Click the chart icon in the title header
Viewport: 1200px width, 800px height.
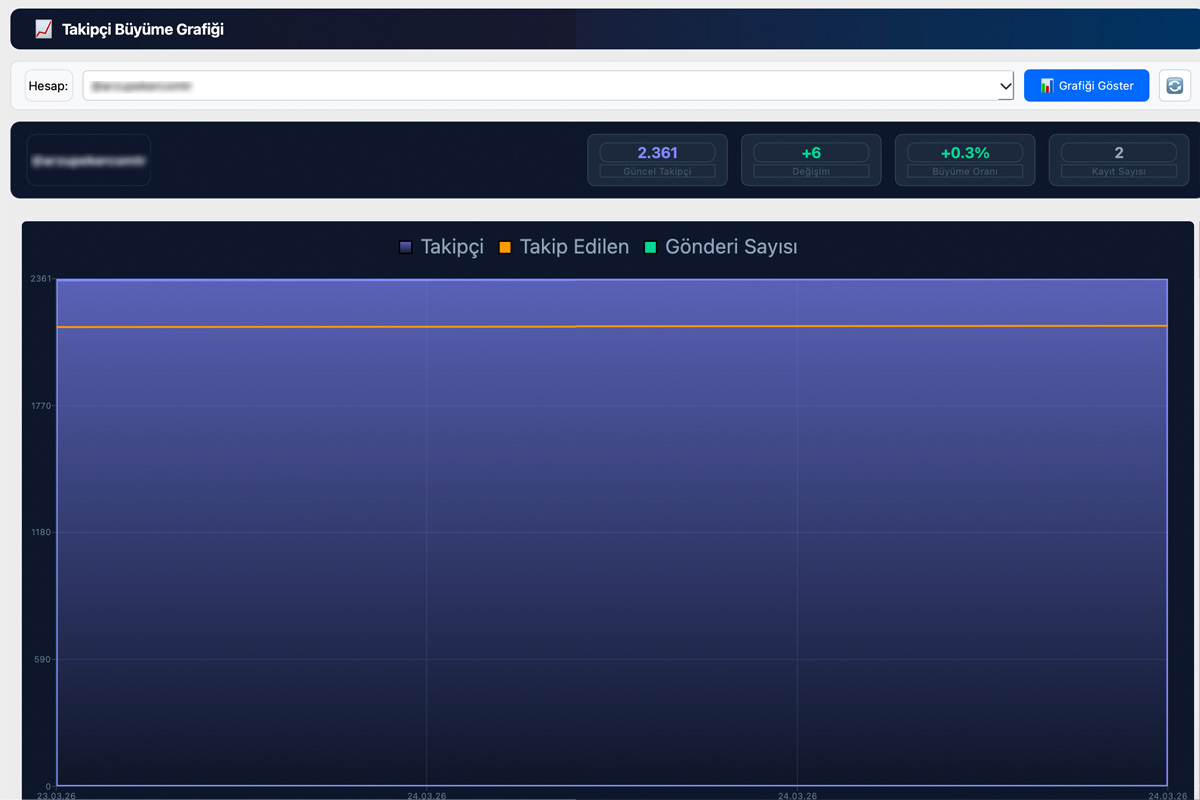tap(43, 29)
